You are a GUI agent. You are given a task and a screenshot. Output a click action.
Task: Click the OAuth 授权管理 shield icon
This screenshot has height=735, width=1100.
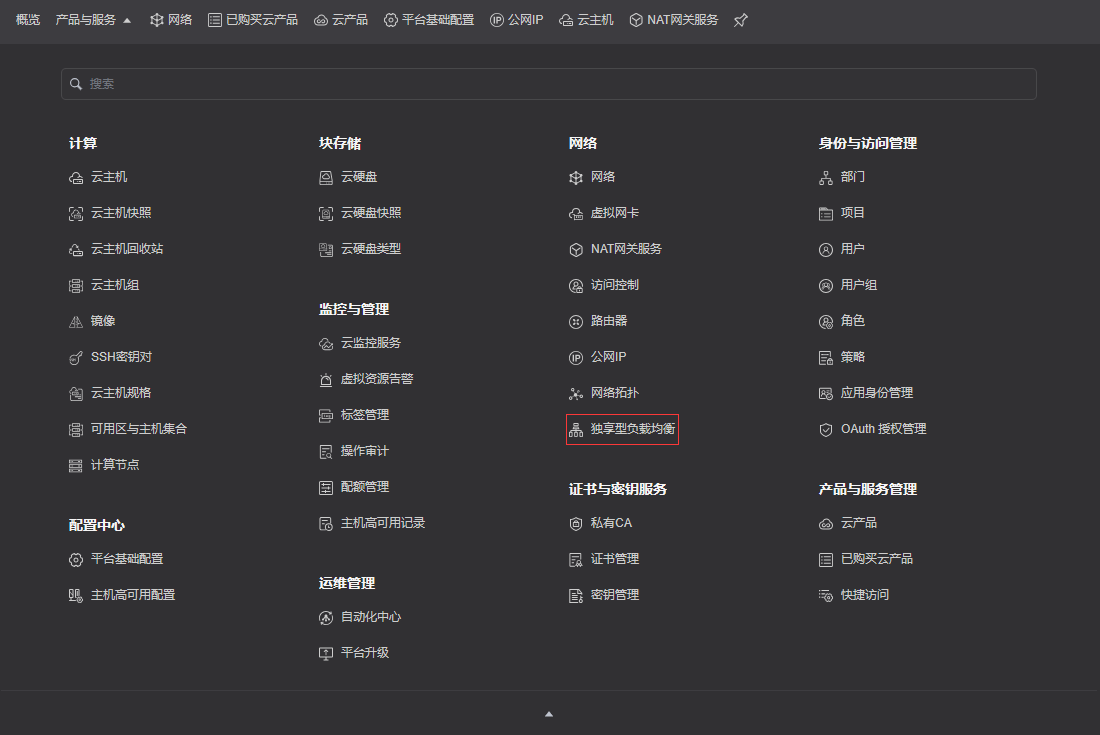point(826,429)
